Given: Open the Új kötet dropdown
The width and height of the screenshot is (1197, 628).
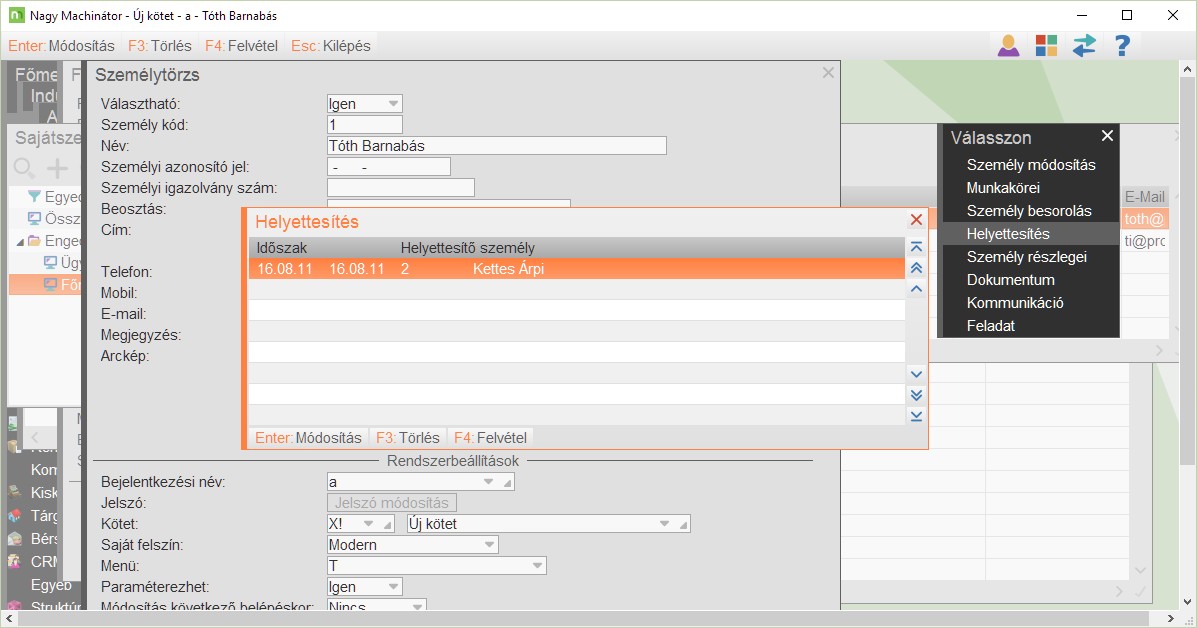Looking at the screenshot, I should pos(664,523).
